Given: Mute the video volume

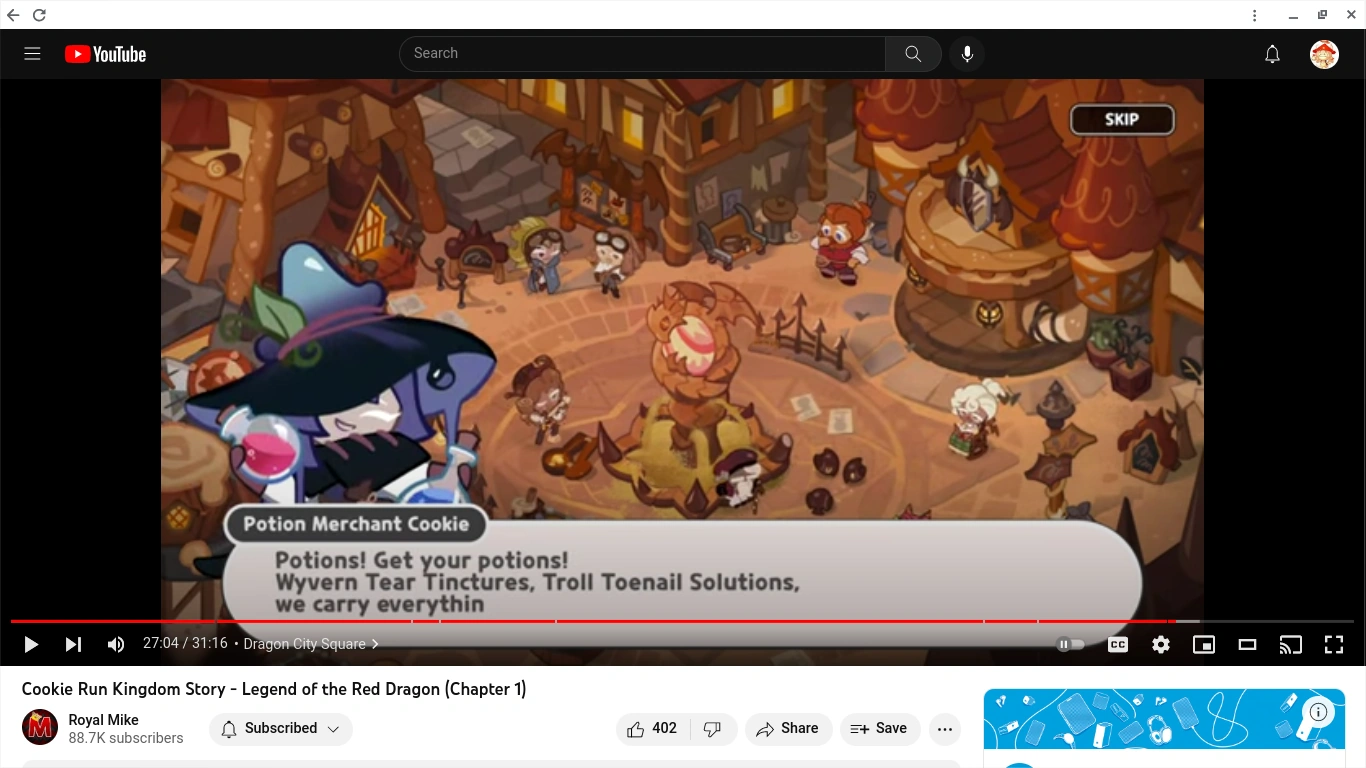Looking at the screenshot, I should [116, 645].
